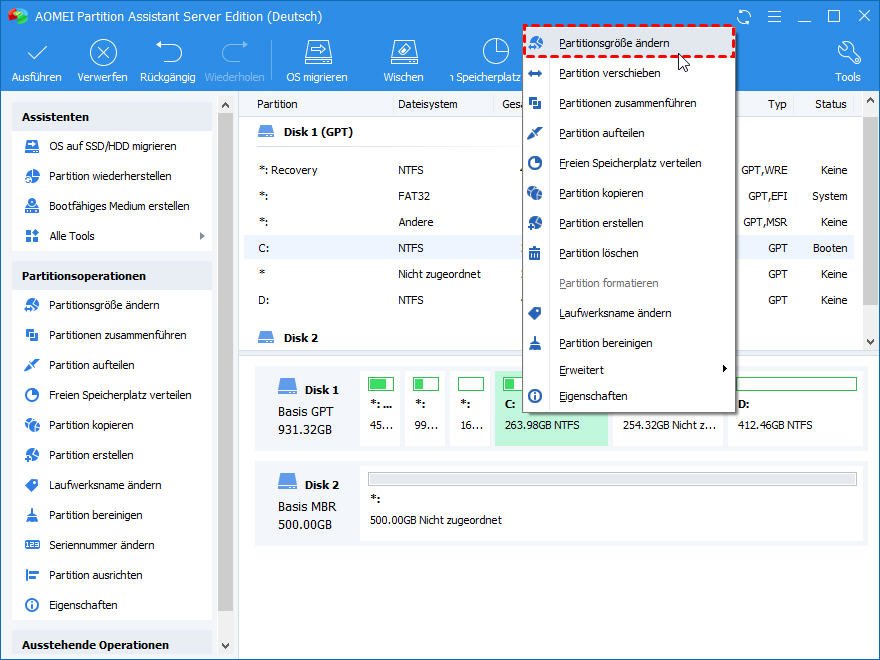Choose Partition bereinigen in context menu
Image resolution: width=880 pixels, height=660 pixels.
(x=629, y=343)
